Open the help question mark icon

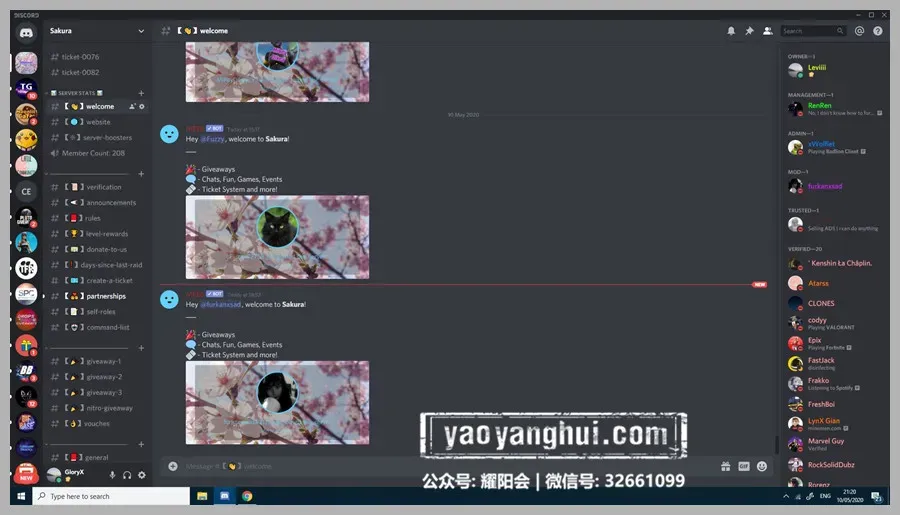point(878,31)
